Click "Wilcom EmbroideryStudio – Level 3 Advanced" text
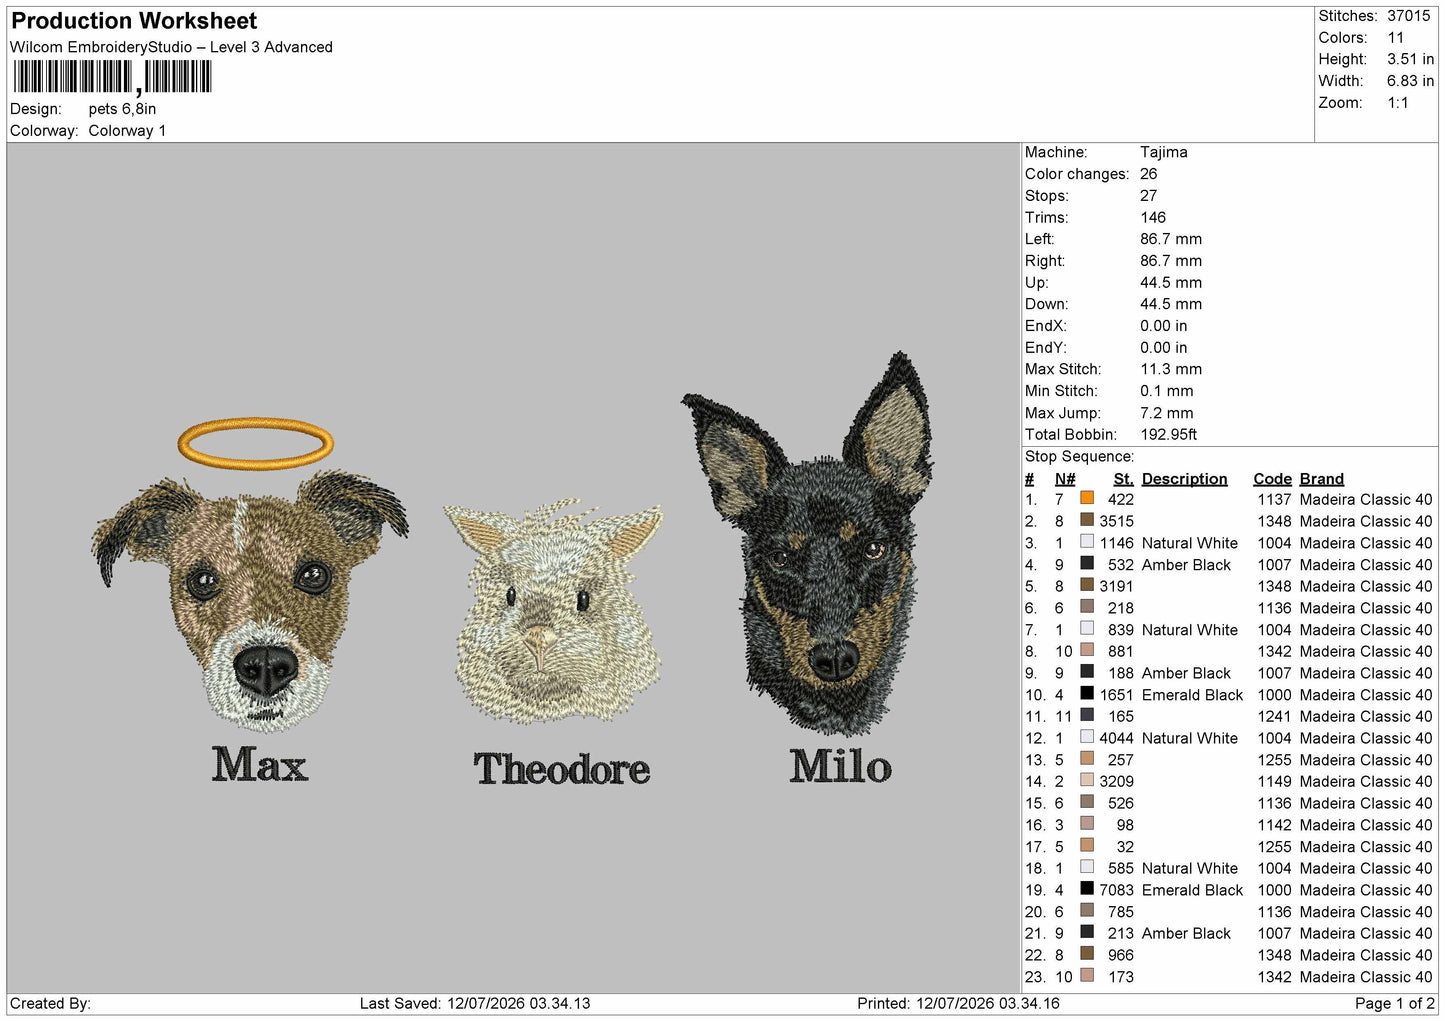 pos(171,47)
